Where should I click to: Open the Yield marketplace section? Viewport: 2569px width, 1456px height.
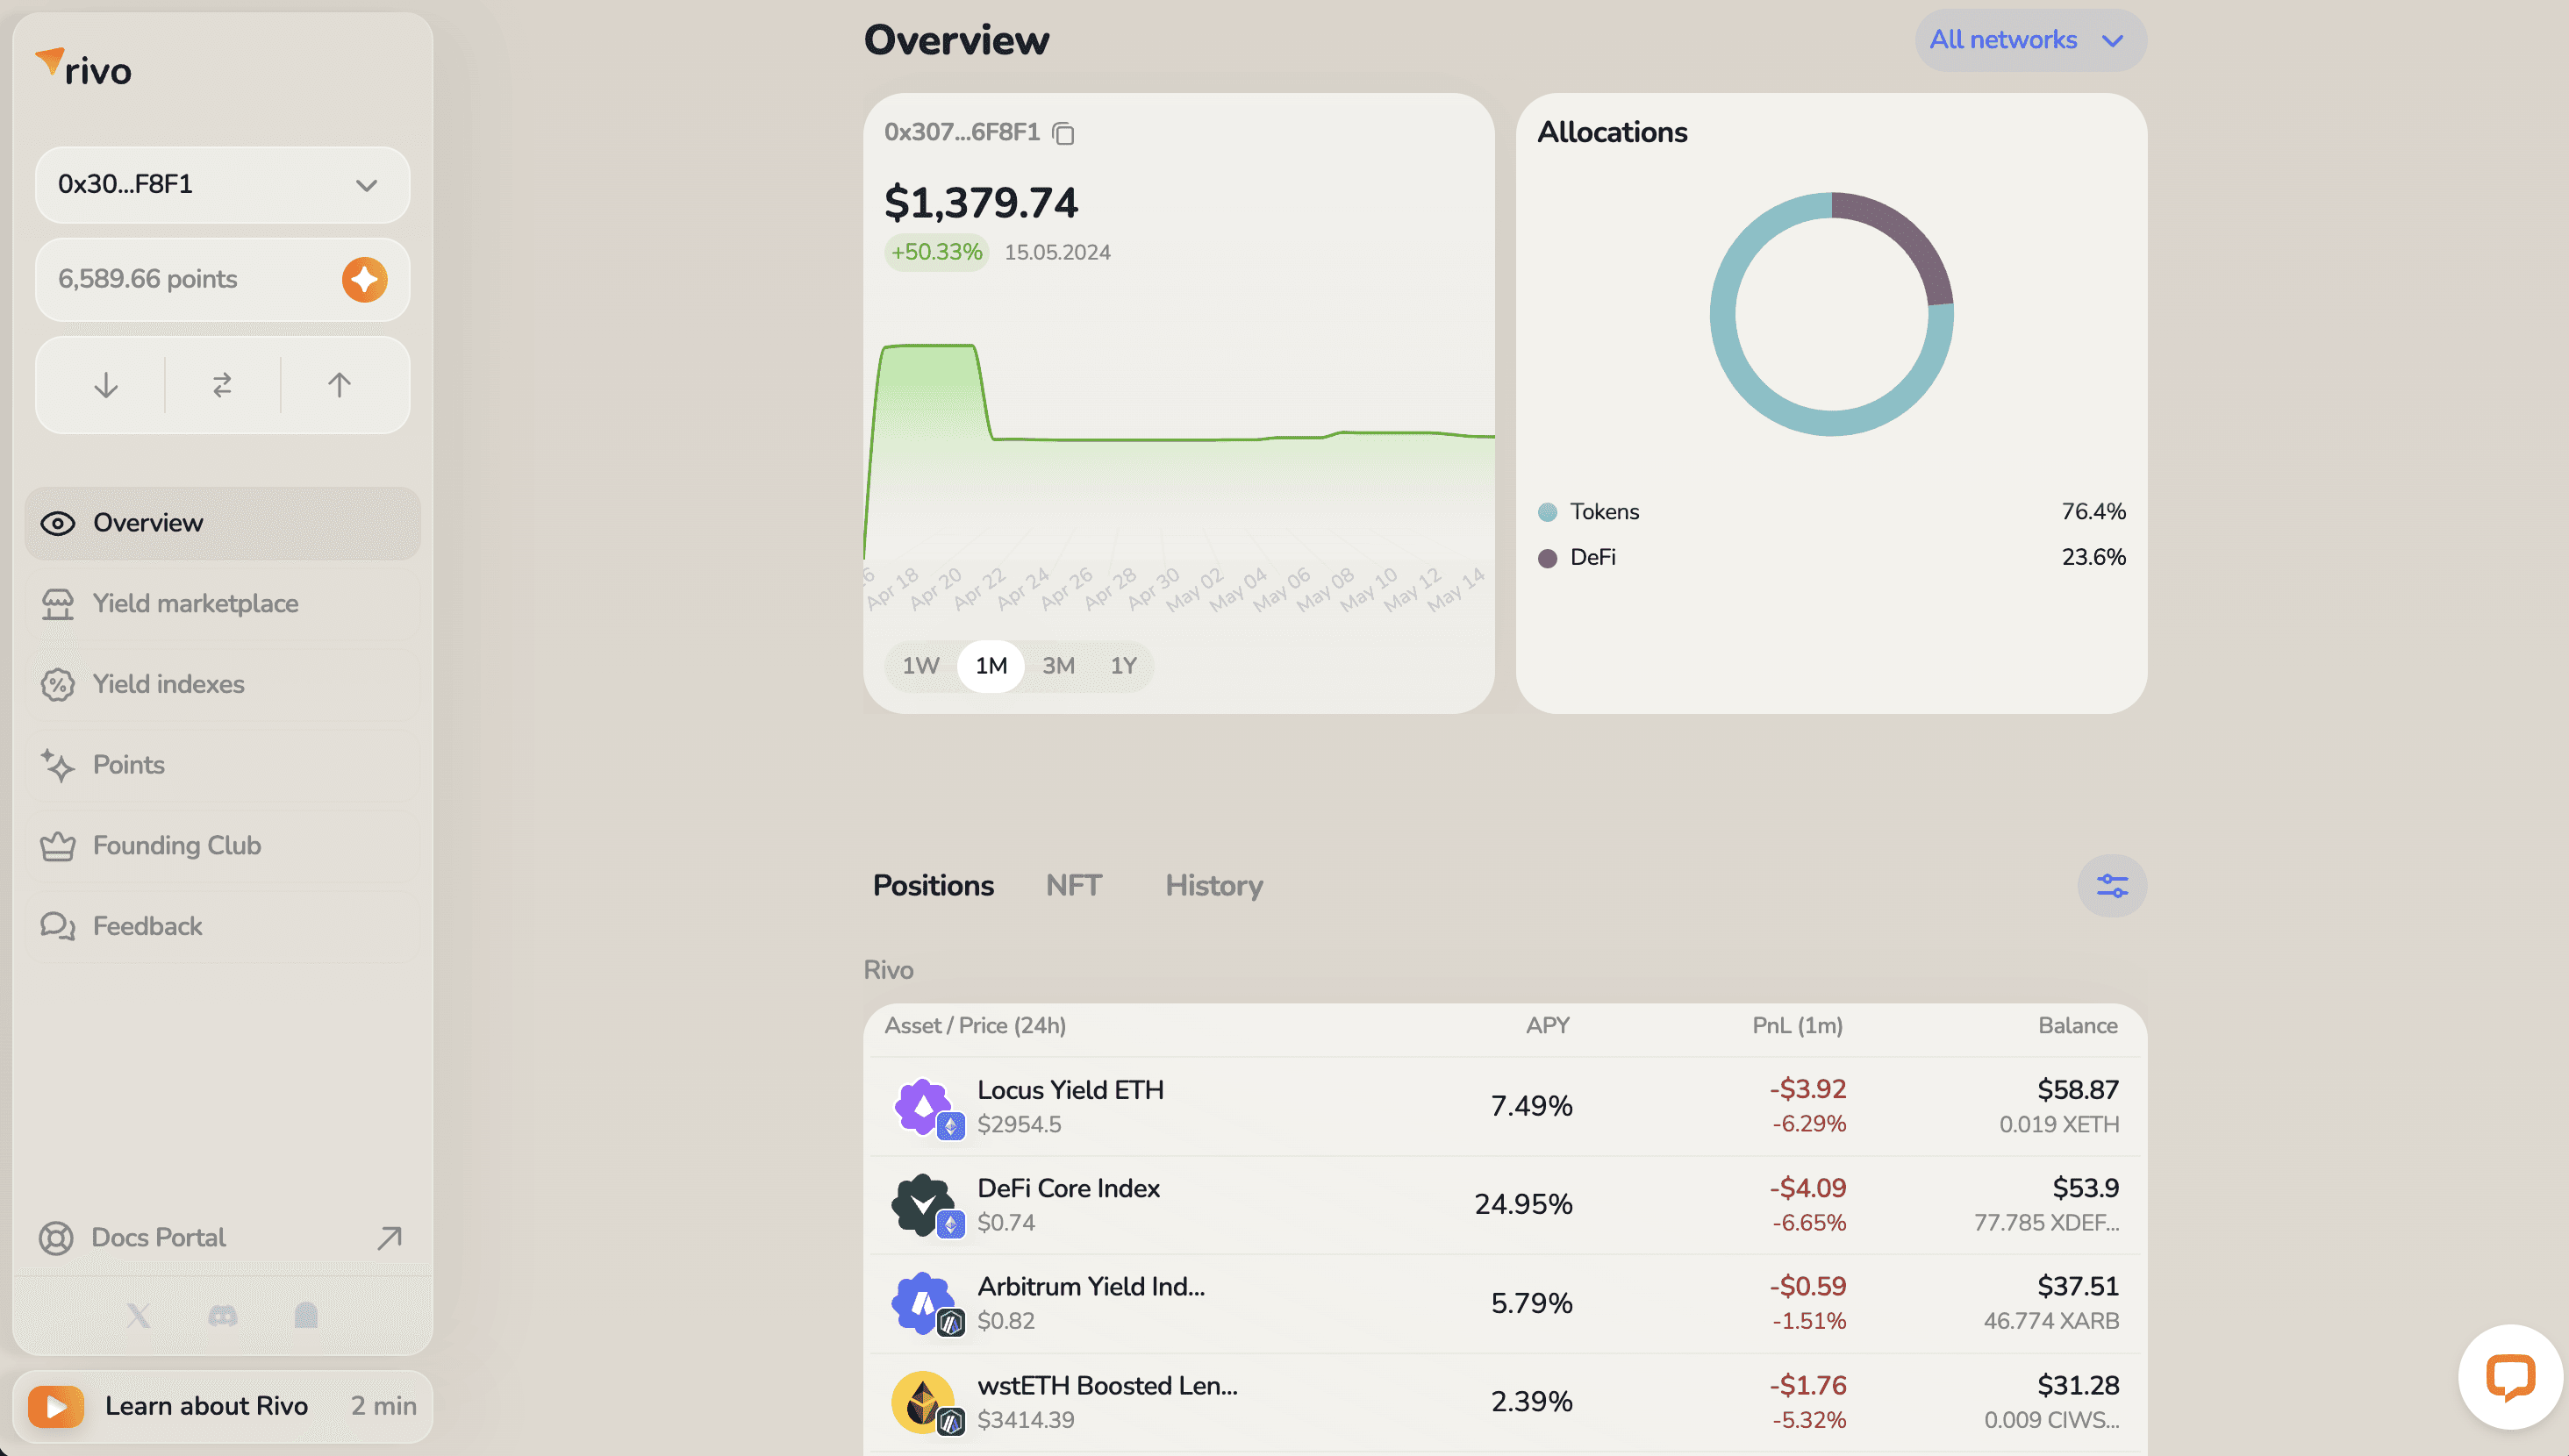(194, 603)
